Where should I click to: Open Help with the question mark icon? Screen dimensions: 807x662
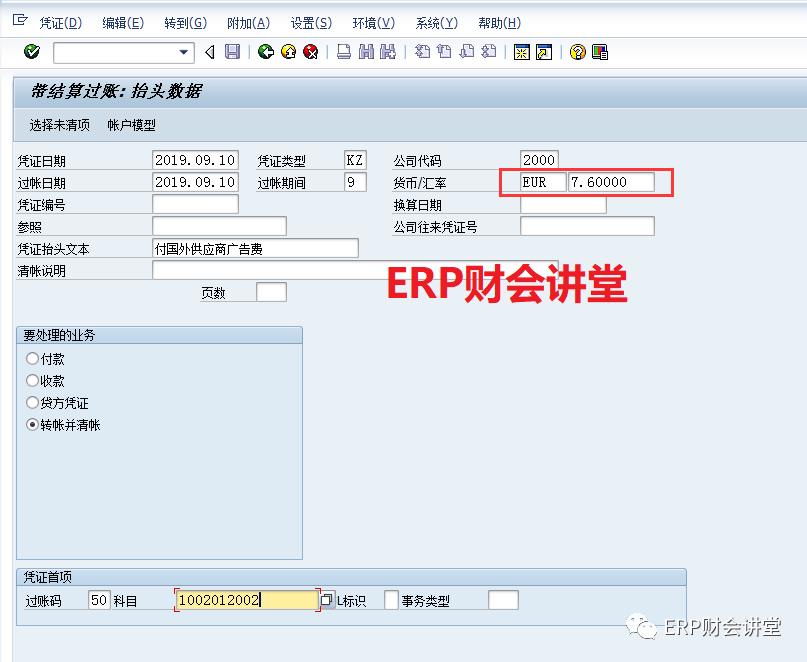click(x=577, y=52)
